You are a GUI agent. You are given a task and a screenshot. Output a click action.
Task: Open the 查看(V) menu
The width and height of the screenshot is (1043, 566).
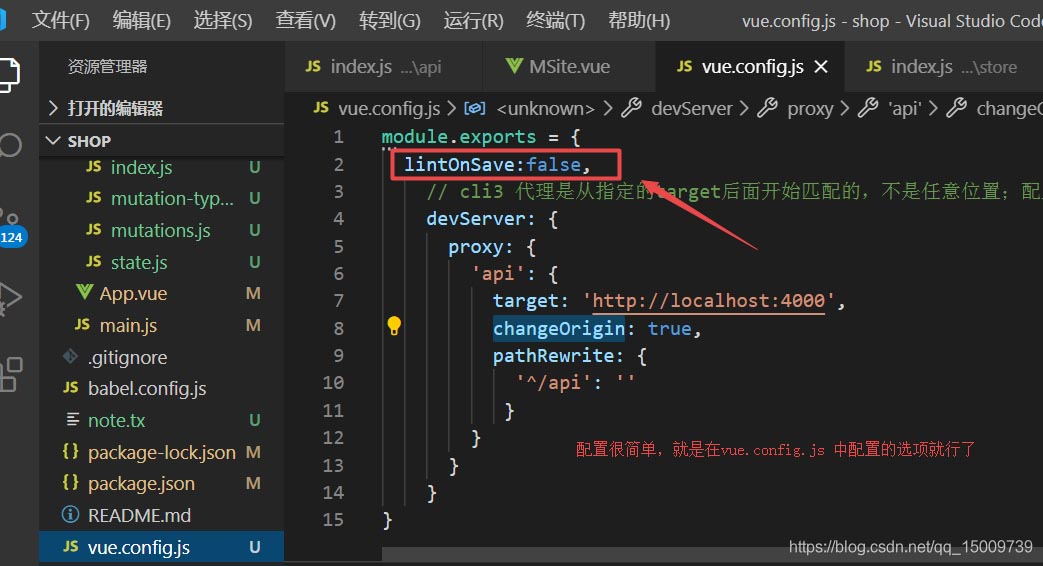306,21
